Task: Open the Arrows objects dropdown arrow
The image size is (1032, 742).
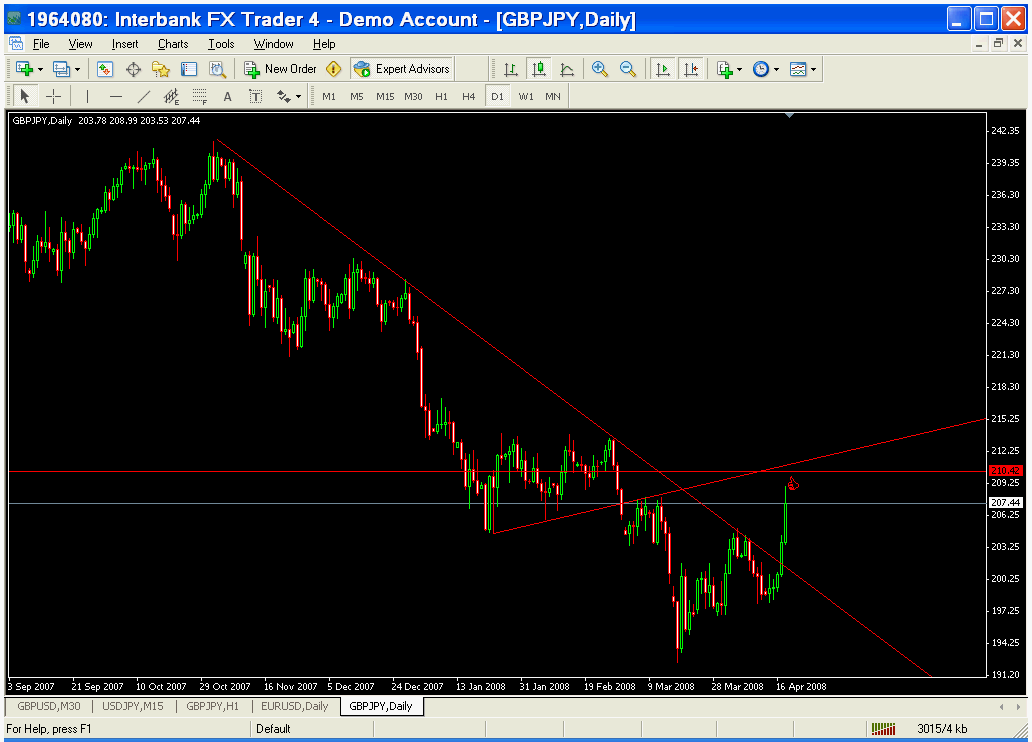Action: click(x=299, y=97)
